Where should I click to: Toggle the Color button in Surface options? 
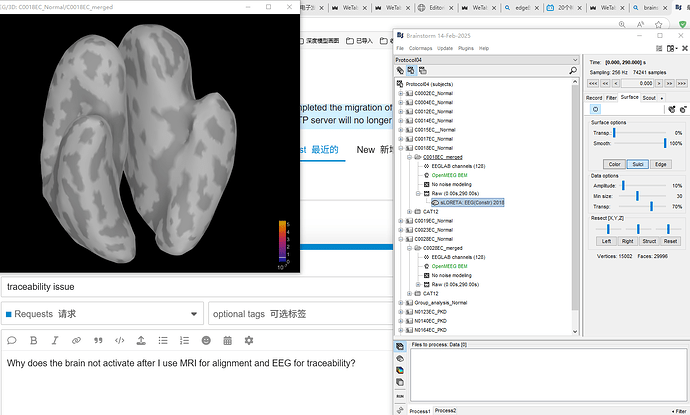click(x=614, y=164)
